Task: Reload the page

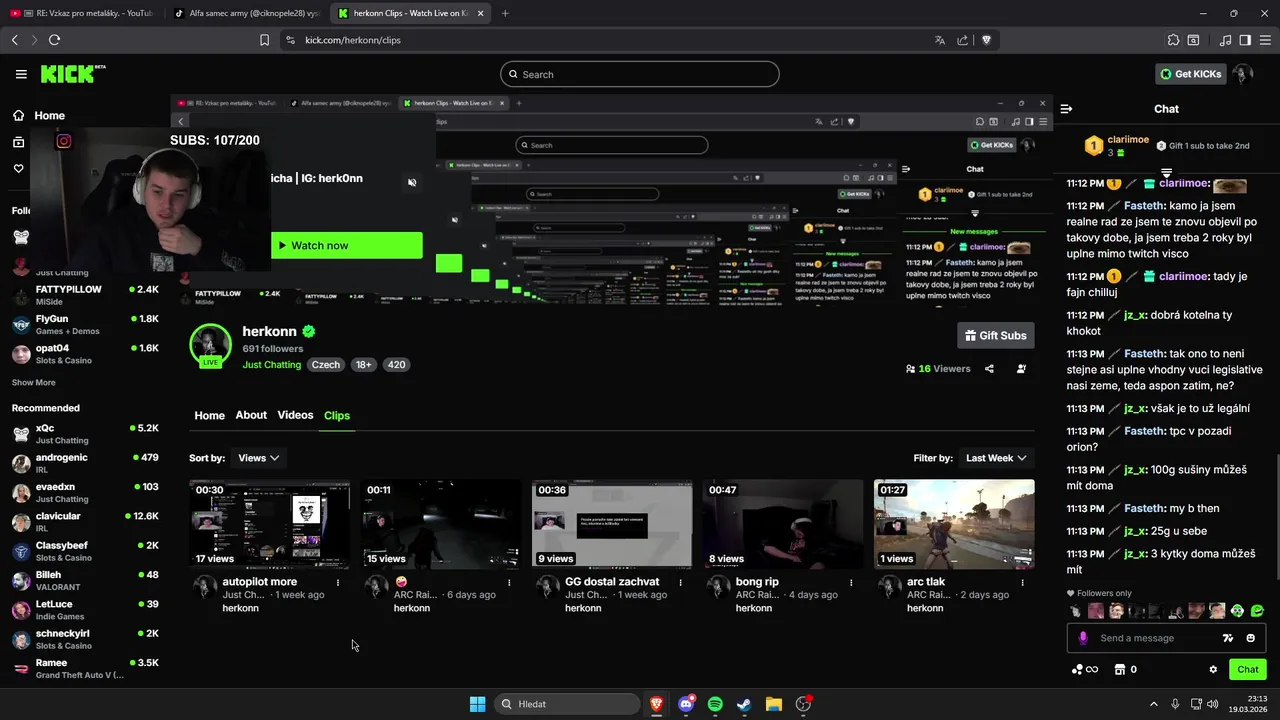Action: (x=54, y=40)
